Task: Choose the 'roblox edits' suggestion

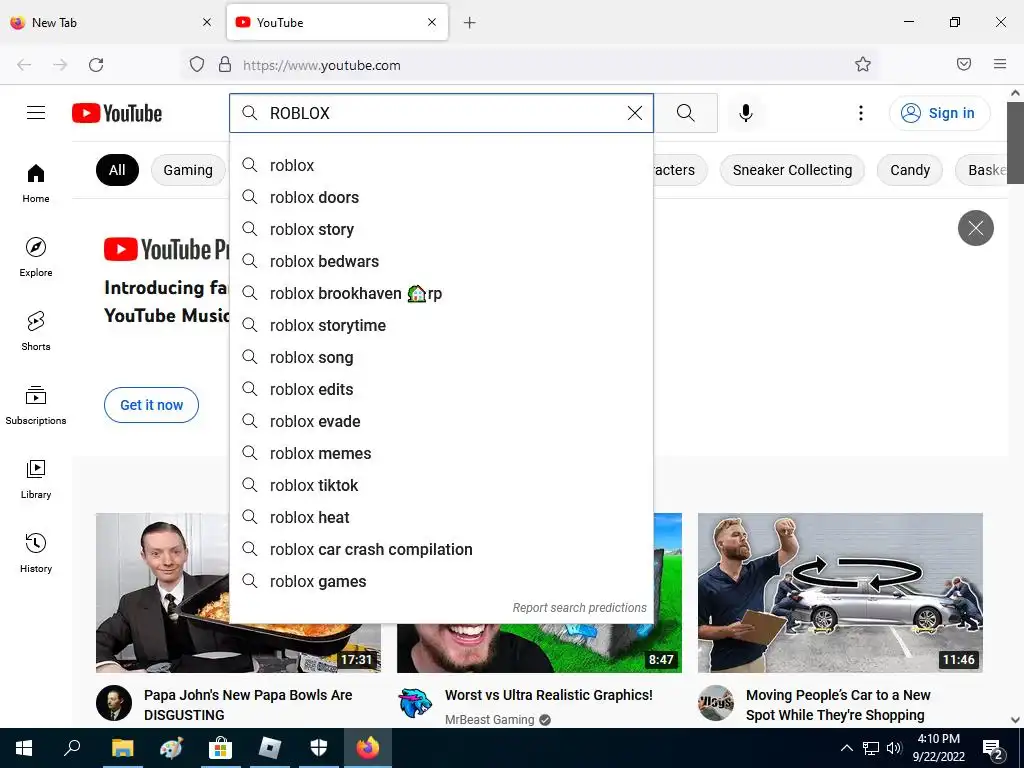Action: click(x=441, y=389)
